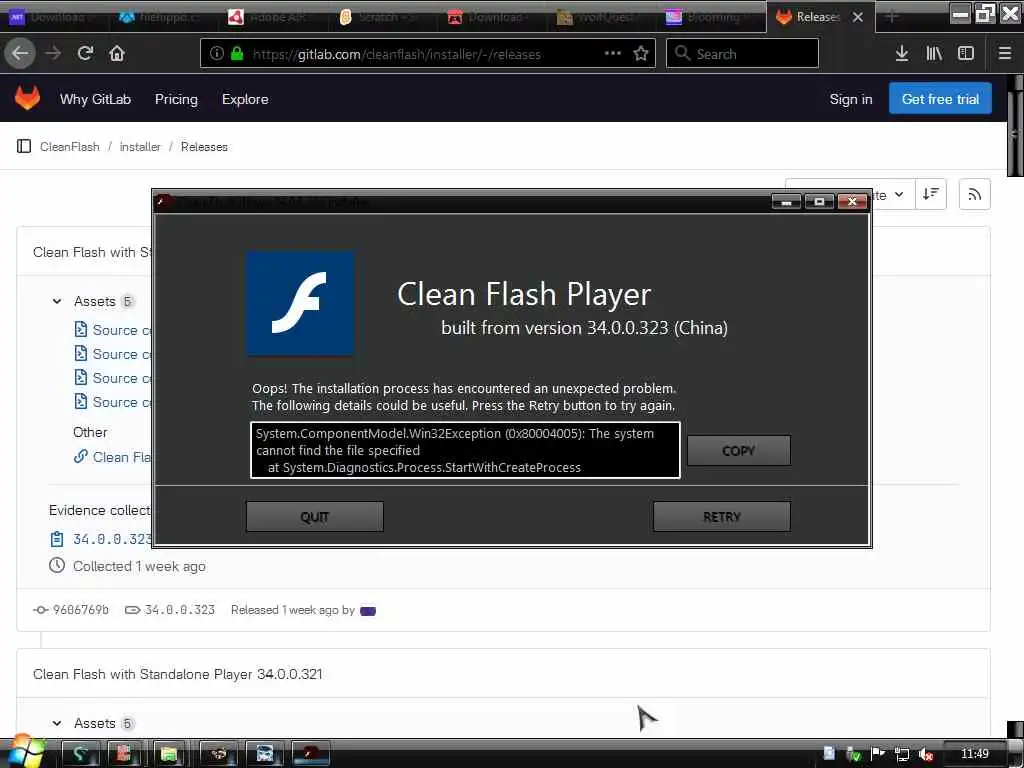Click the Releases breadcrumb
Screen dimensions: 1024x768
click(x=204, y=146)
